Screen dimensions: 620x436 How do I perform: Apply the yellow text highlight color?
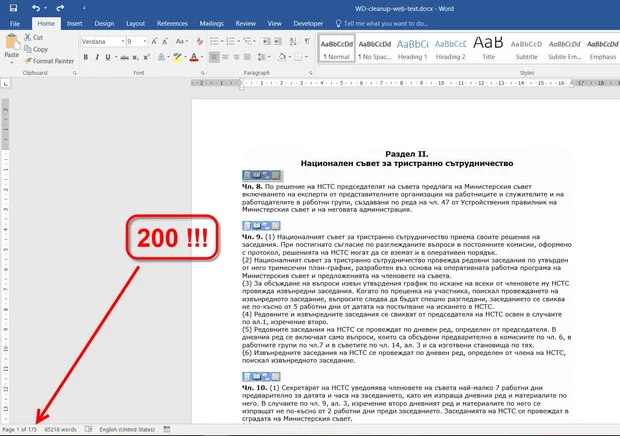point(178,58)
